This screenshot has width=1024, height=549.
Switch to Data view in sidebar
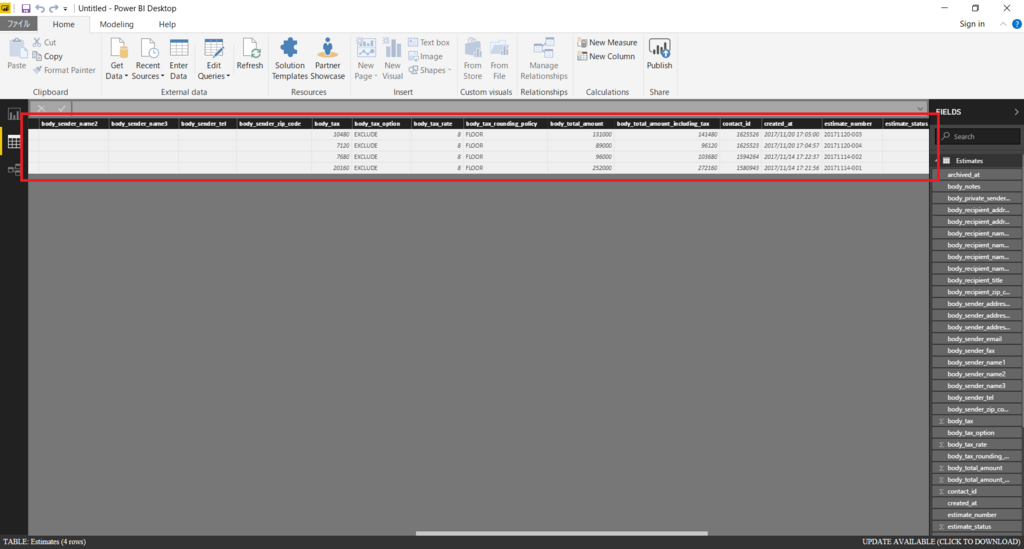pyautogui.click(x=14, y=142)
